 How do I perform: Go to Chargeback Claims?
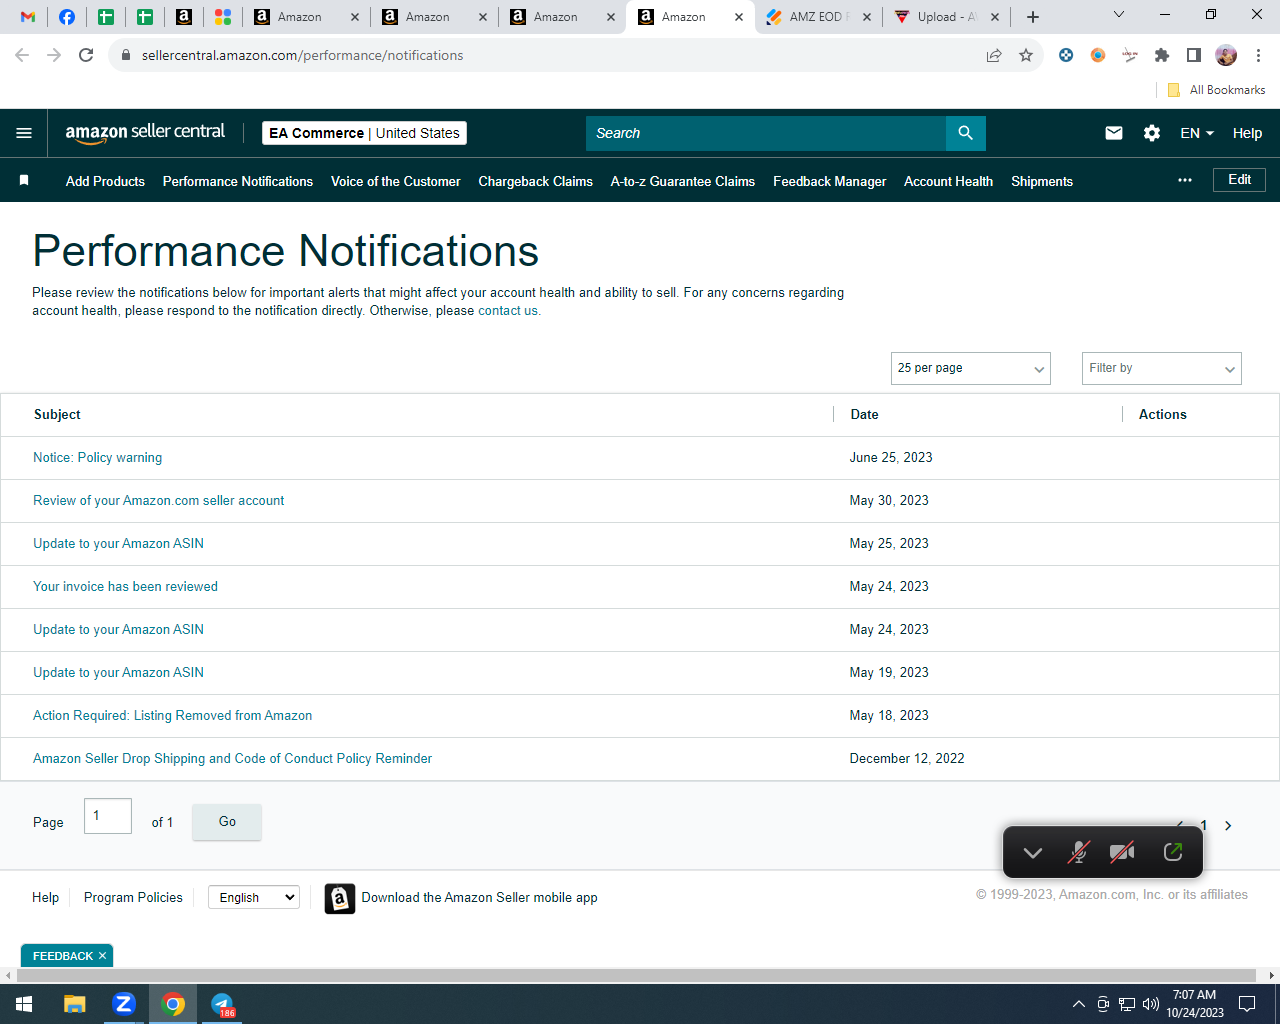[536, 181]
